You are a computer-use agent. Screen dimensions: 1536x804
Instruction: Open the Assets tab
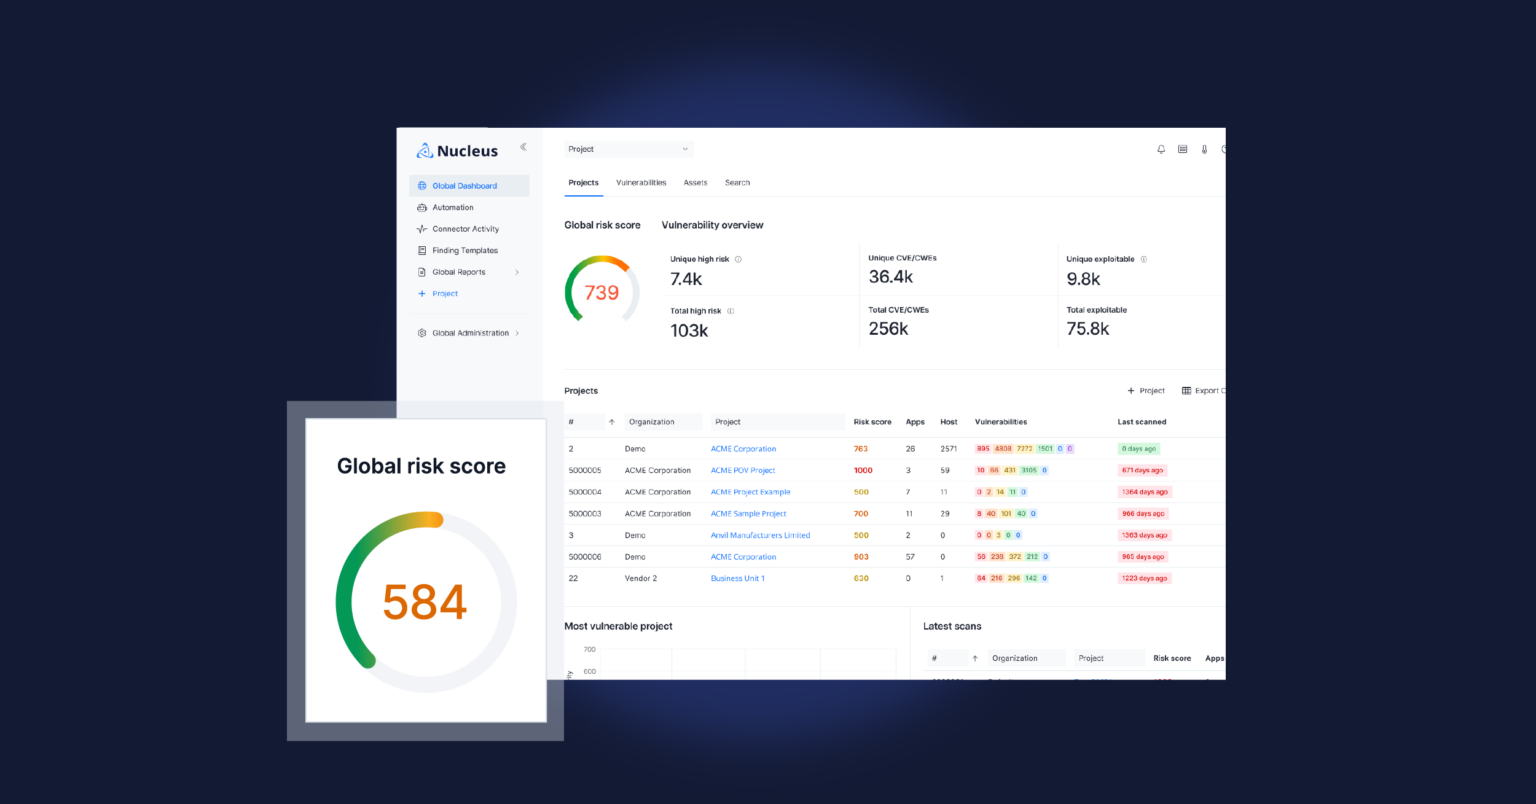[x=695, y=182]
